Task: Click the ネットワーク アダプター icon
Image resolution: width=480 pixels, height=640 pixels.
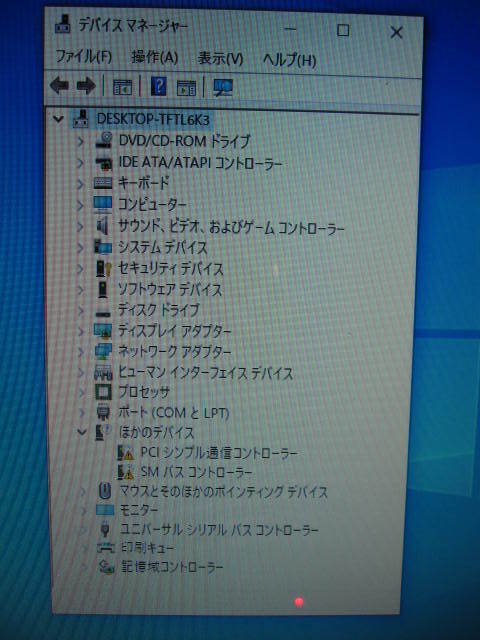Action: [x=103, y=351]
